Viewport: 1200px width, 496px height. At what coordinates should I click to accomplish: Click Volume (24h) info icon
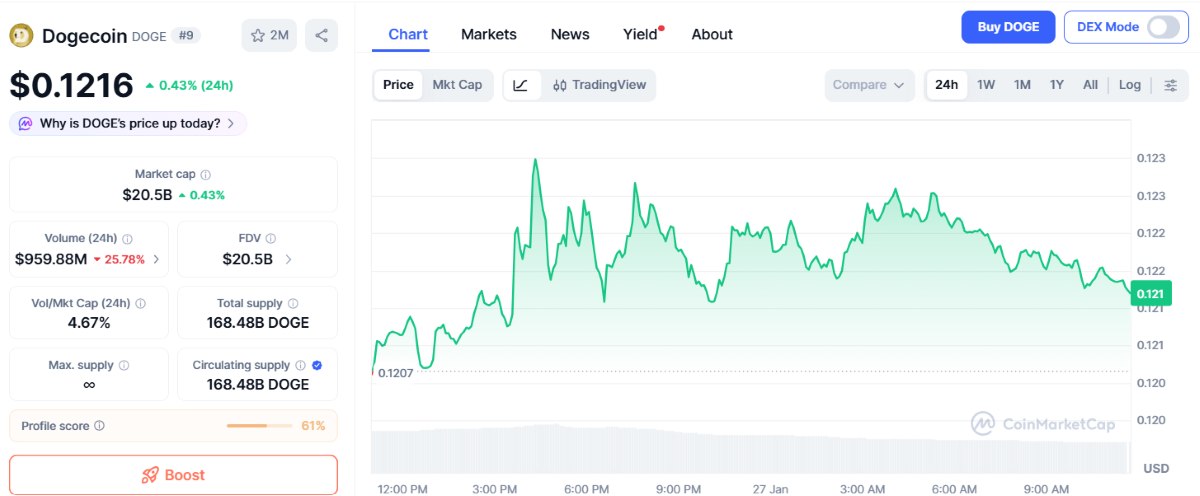click(x=127, y=239)
